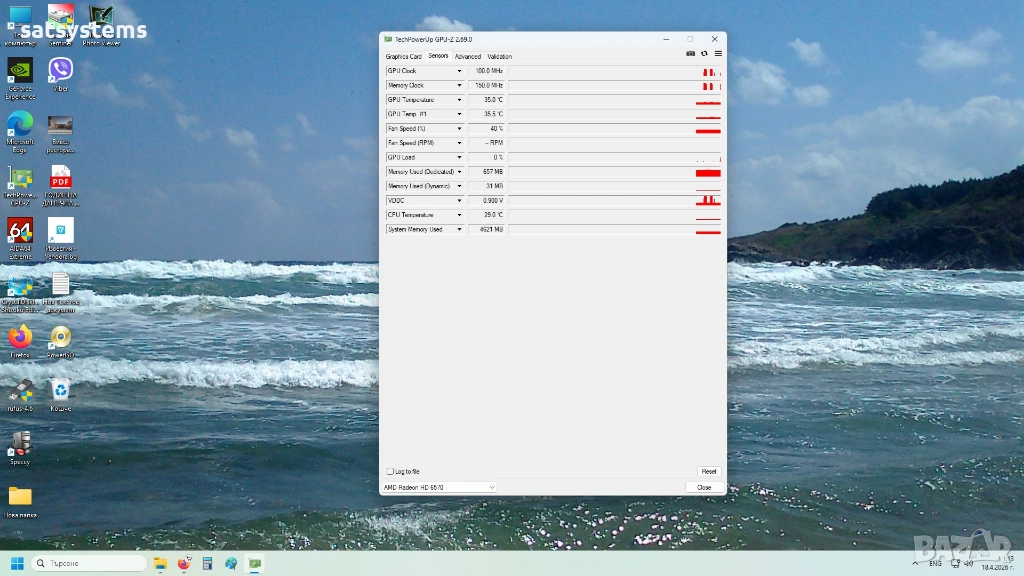Screen dimensions: 1024x576
Task: Switch to the Graphics Card tab
Action: coord(404,56)
